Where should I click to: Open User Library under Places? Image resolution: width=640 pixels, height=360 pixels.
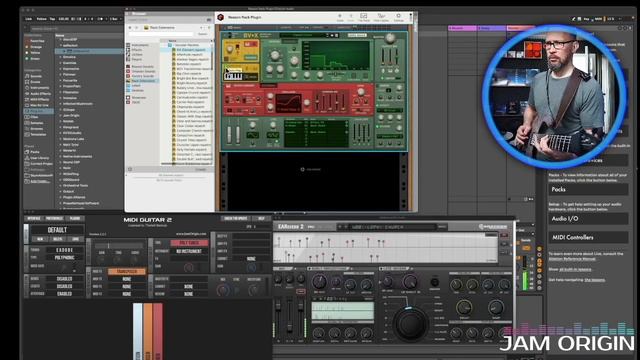click(39, 158)
